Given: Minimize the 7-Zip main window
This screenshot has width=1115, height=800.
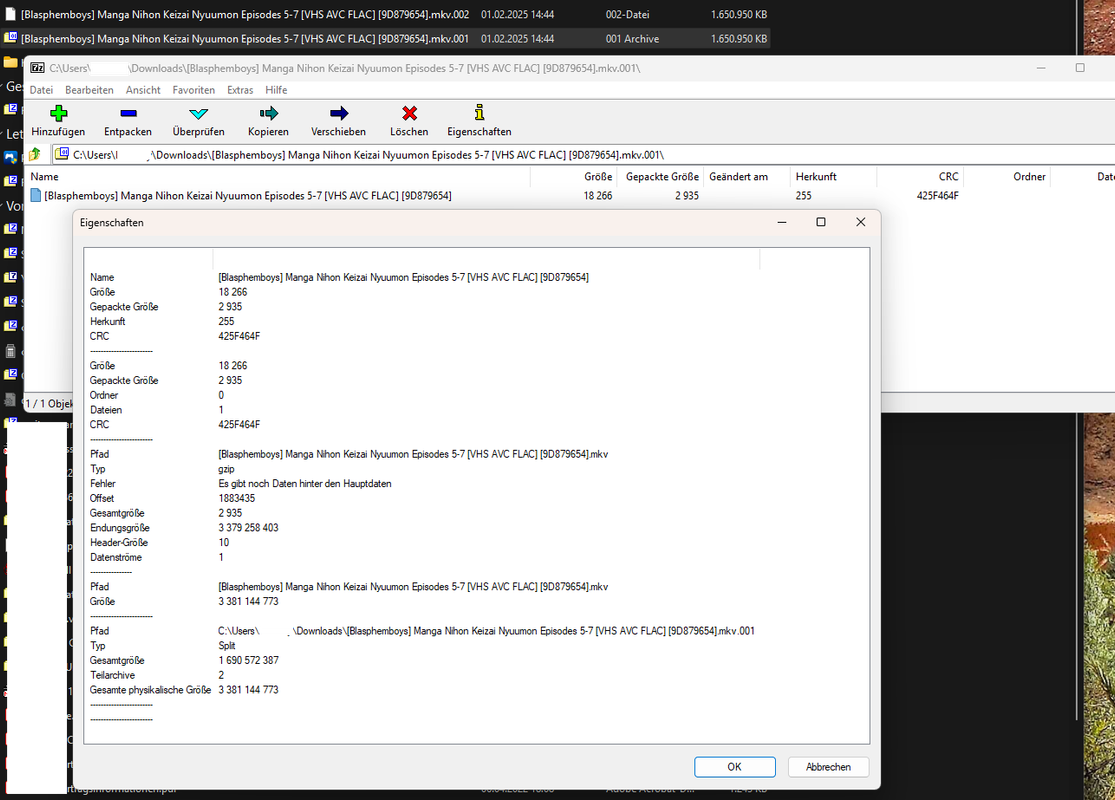Looking at the screenshot, I should pos(1041,68).
